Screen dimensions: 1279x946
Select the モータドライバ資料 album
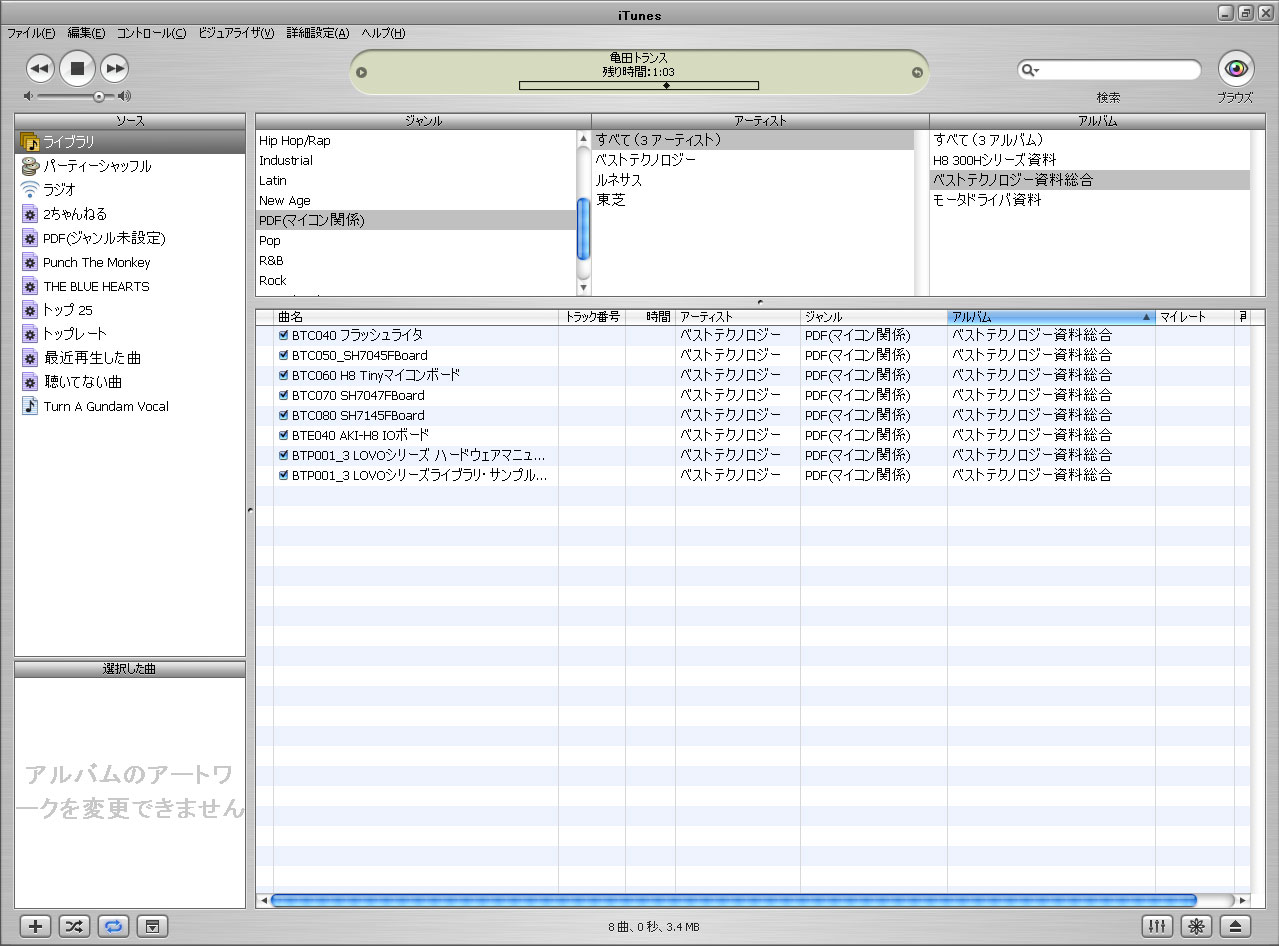point(1090,200)
